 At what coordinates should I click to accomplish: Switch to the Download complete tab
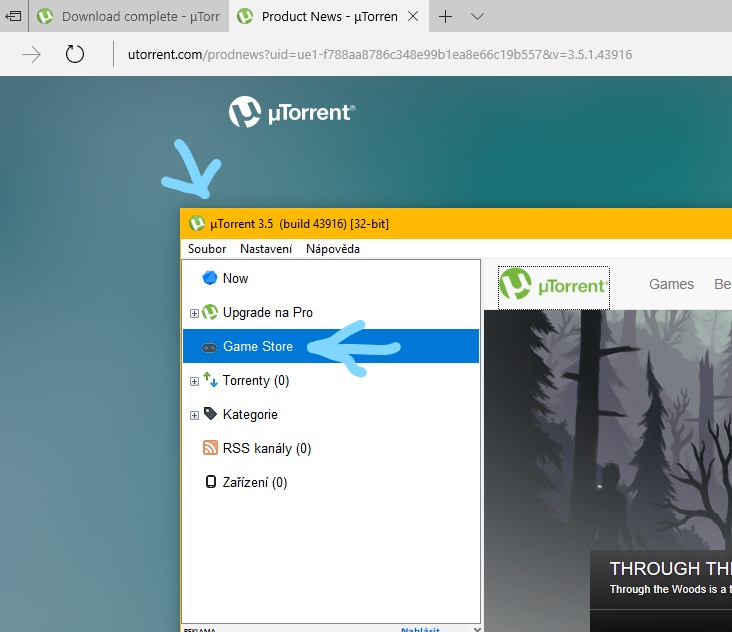129,16
